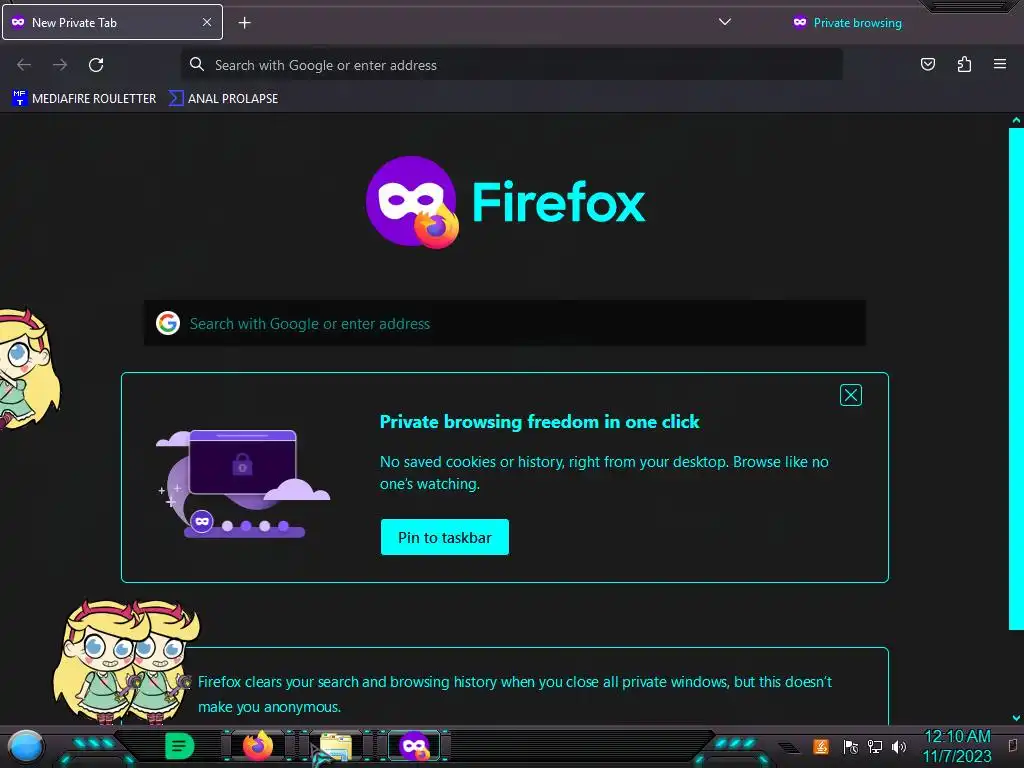Click scrollbar down arrow
Screen dimensions: 1024x768
1016,718
